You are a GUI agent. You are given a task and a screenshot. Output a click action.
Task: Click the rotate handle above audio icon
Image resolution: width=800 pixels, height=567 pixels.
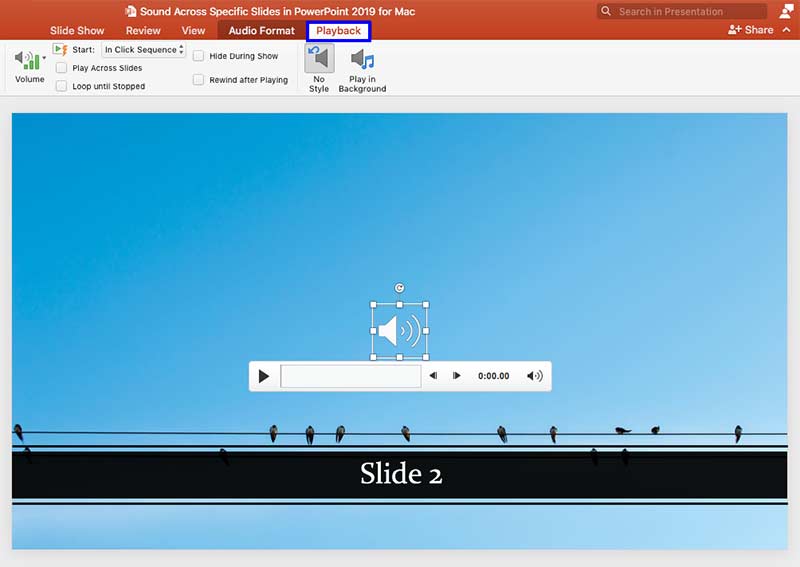399,288
